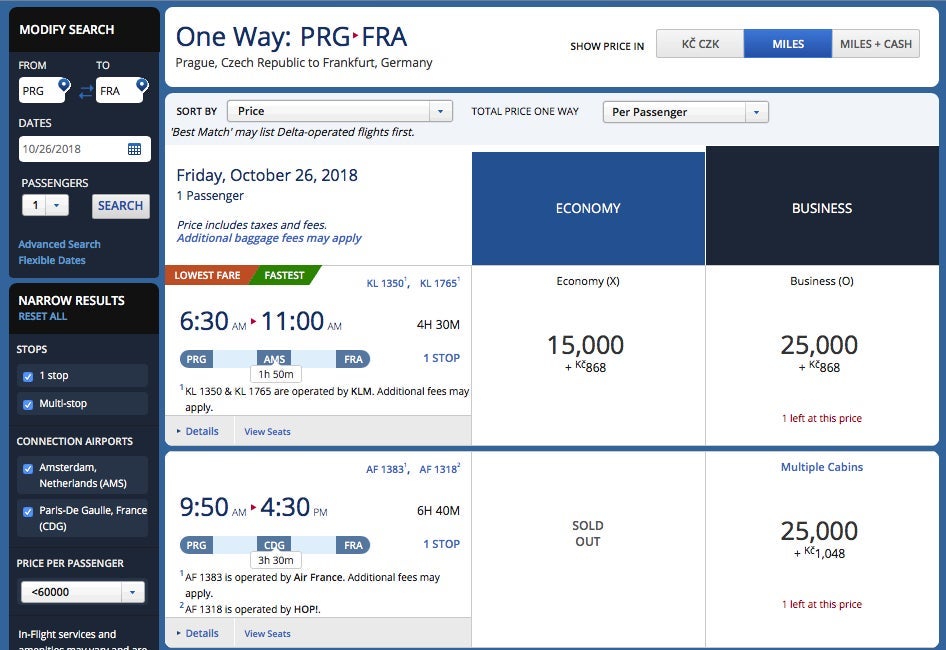Click the TO field location pin icon
946x650 pixels.
pos(141,86)
